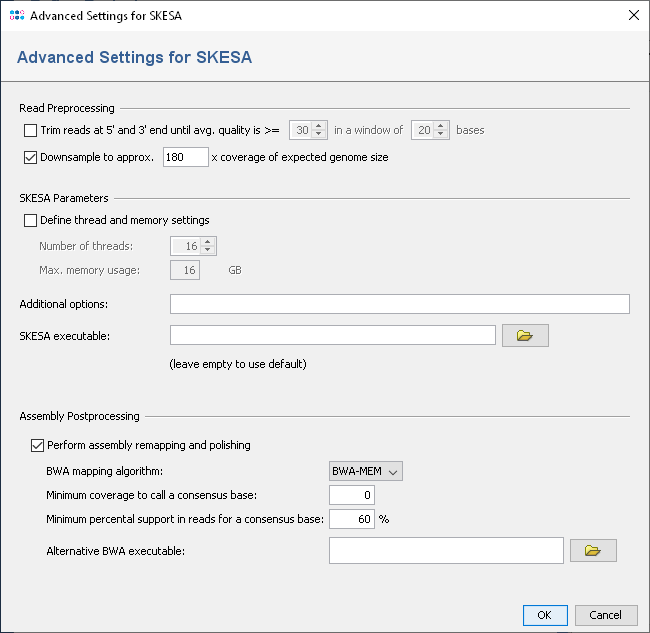
Task: Decrease window bases spinner value
Action: point(442,135)
